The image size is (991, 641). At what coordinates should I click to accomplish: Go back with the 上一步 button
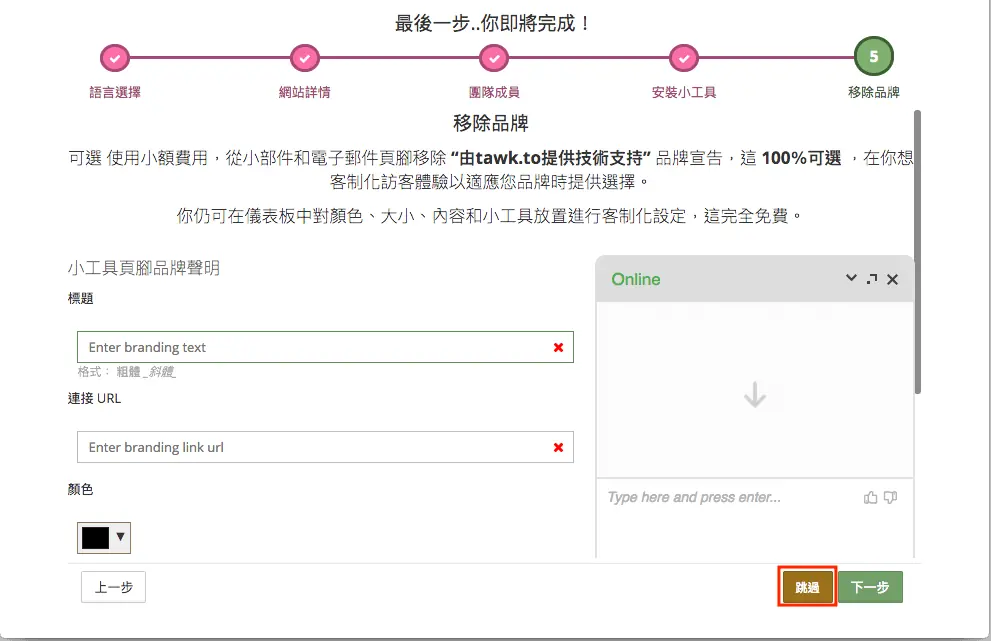click(x=113, y=587)
